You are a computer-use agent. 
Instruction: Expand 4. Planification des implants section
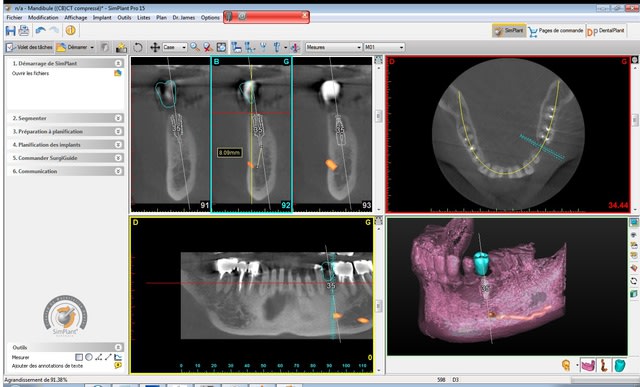tap(65, 145)
